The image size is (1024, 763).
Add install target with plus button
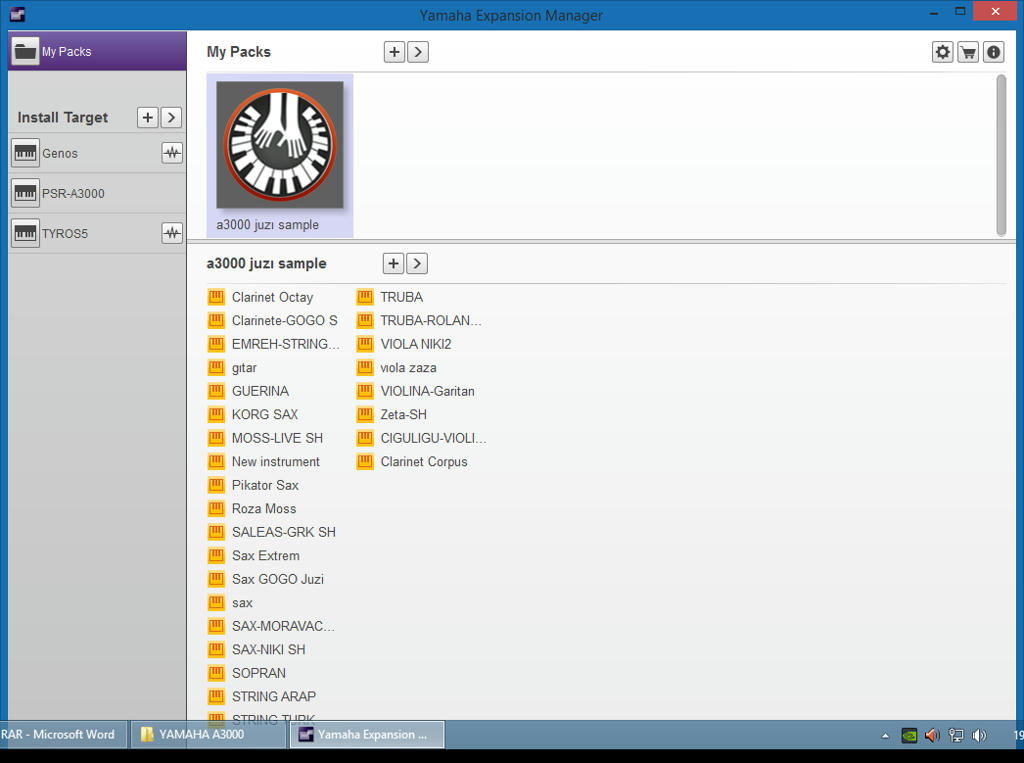coord(148,118)
